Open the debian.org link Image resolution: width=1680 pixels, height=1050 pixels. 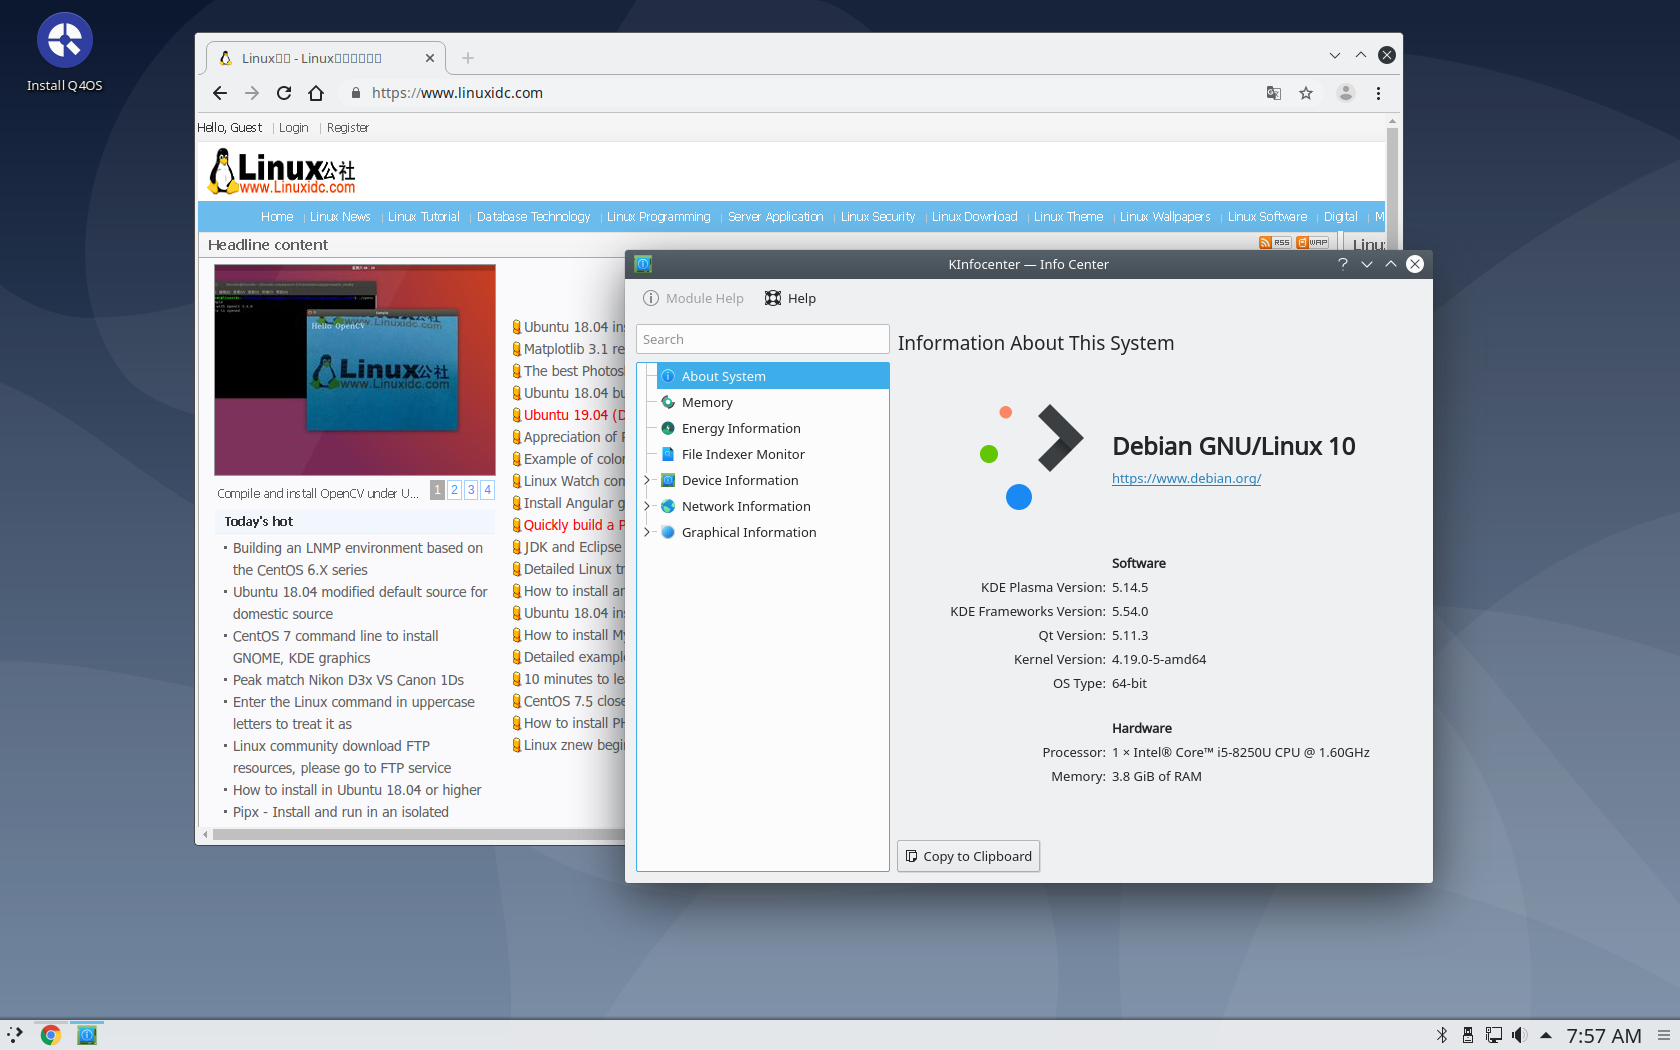tap(1186, 478)
